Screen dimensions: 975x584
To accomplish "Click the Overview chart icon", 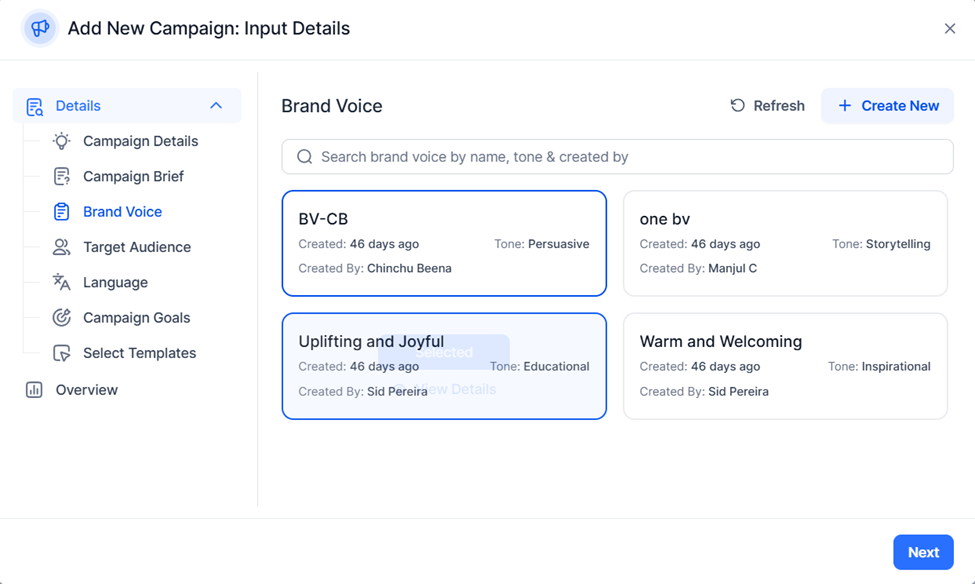I will point(34,390).
